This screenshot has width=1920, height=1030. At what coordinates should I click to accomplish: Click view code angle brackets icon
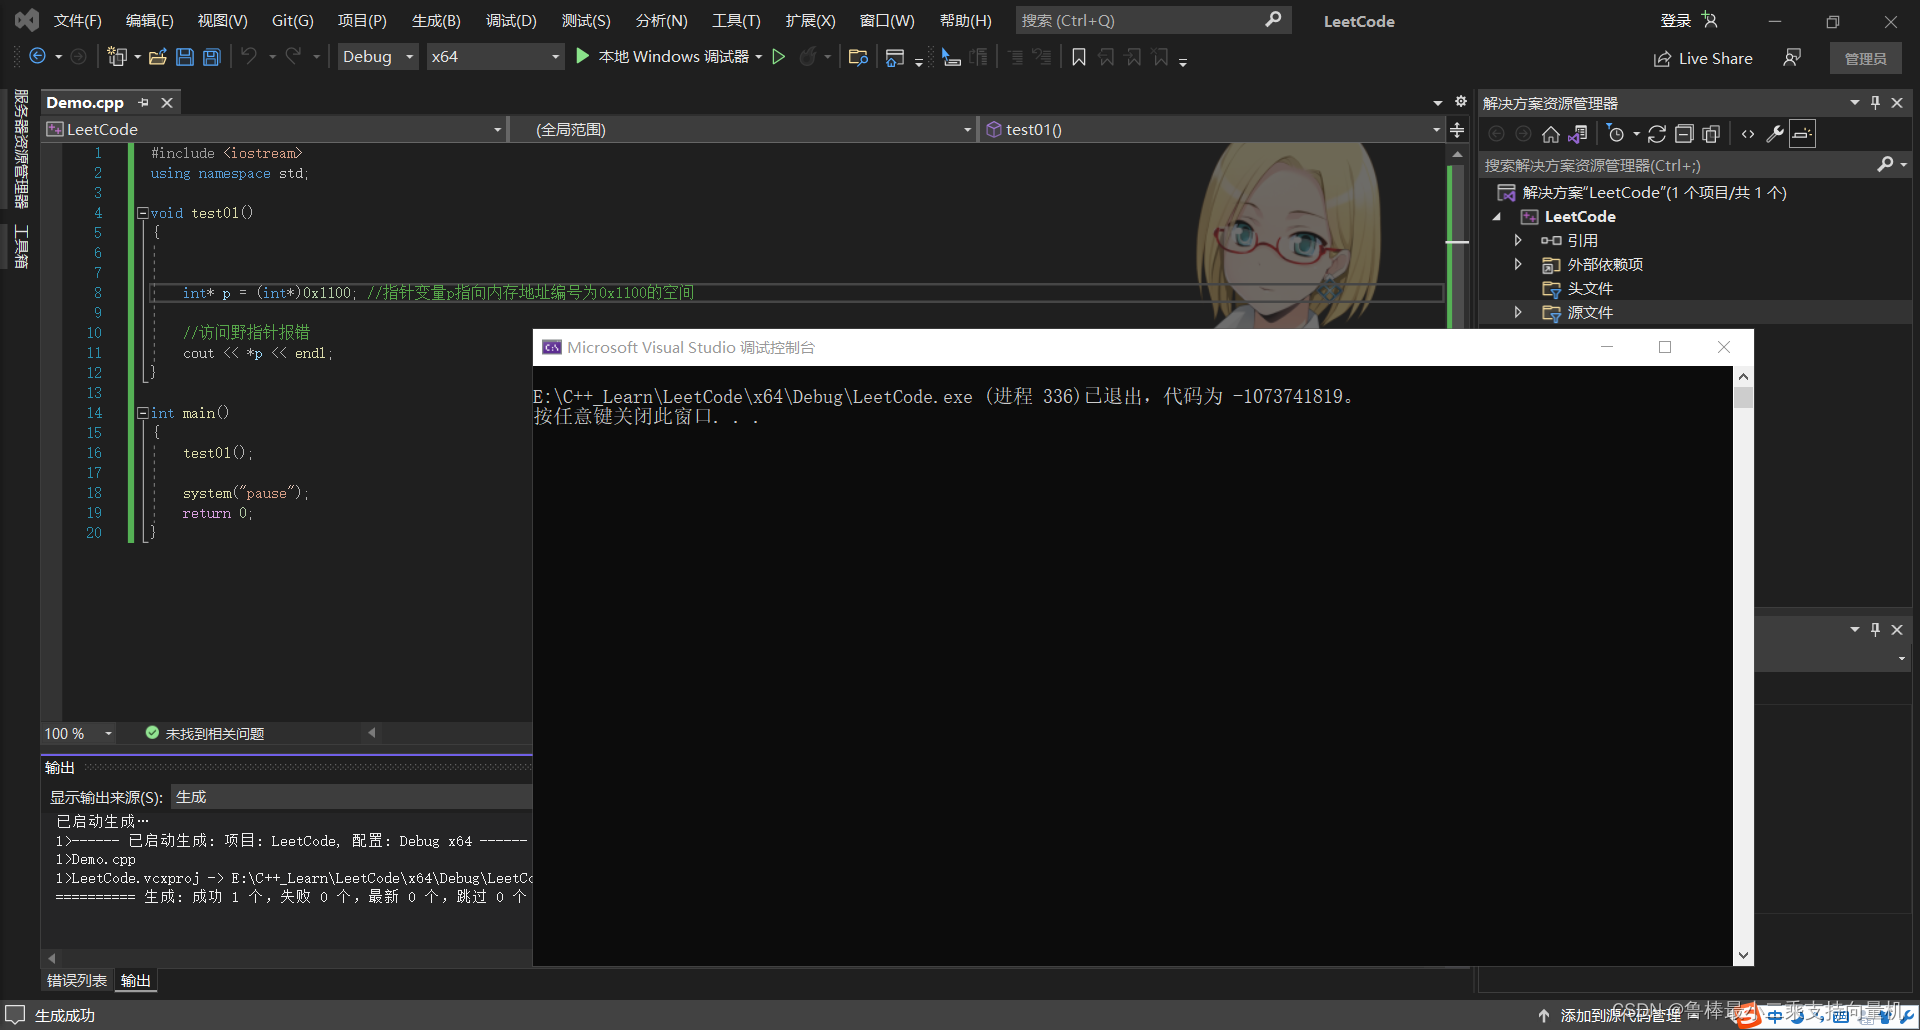pyautogui.click(x=1748, y=134)
